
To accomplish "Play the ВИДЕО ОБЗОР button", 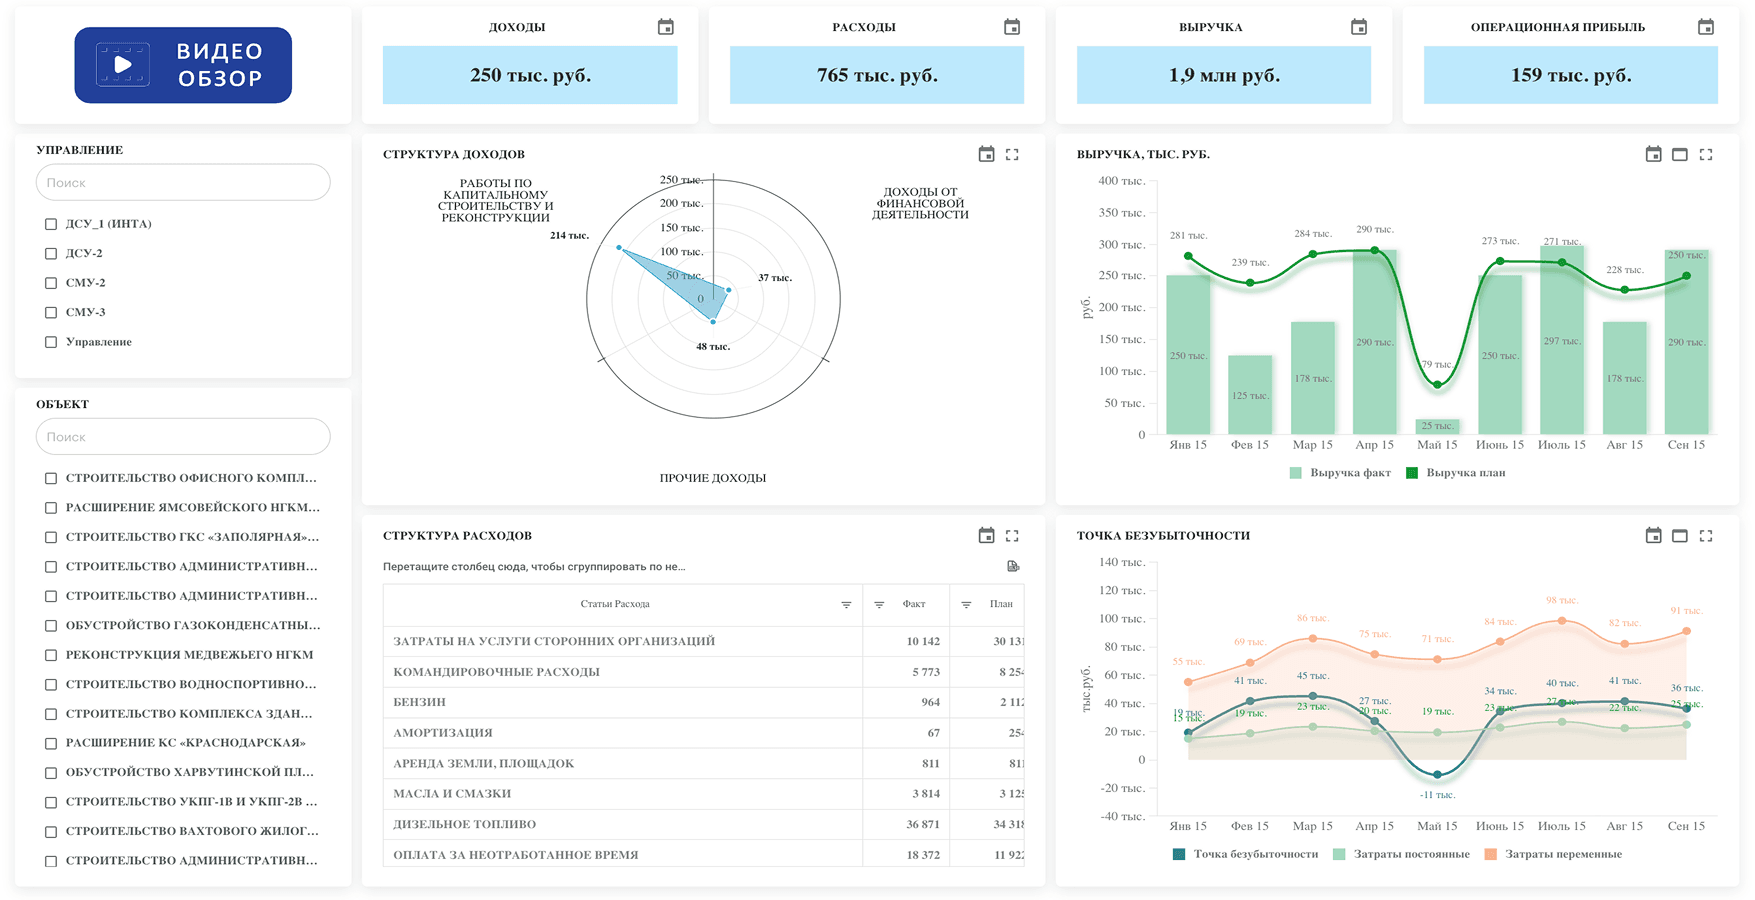I will point(183,65).
